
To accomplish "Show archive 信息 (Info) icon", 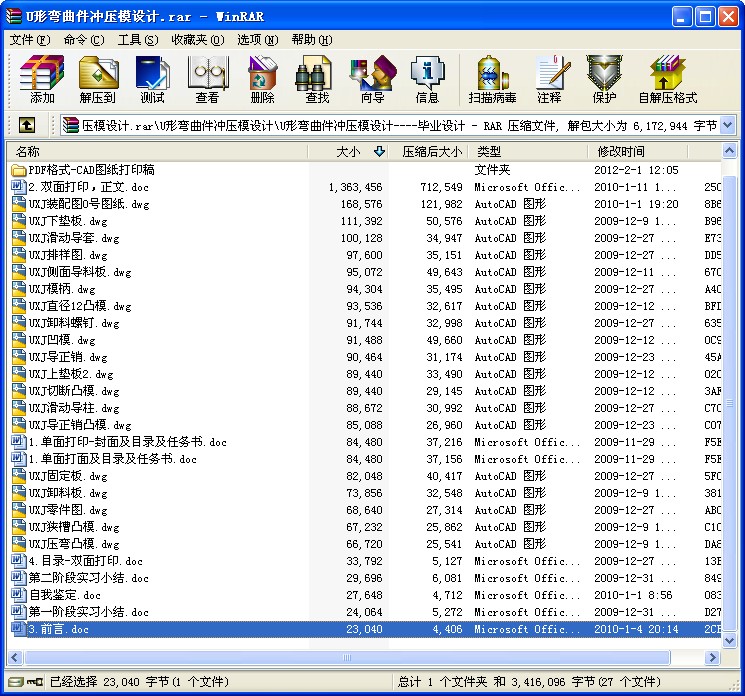I will coord(427,79).
